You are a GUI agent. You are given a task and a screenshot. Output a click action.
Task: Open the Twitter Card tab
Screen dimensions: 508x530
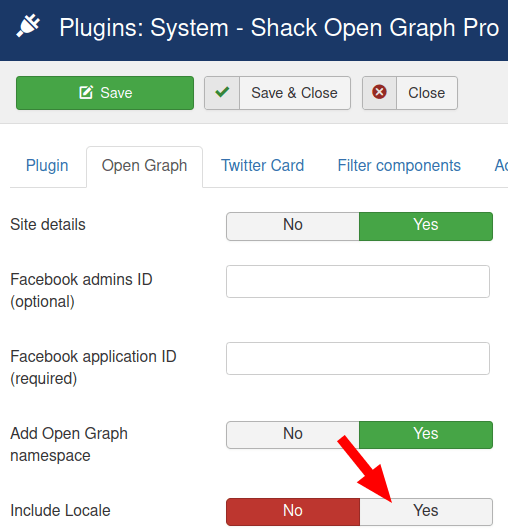coord(263,166)
